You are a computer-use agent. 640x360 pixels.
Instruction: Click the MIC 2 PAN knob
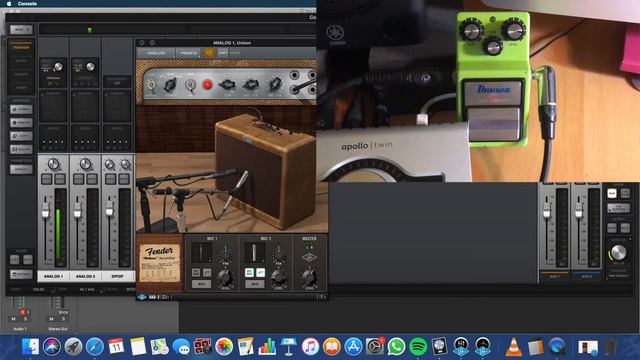(278, 255)
